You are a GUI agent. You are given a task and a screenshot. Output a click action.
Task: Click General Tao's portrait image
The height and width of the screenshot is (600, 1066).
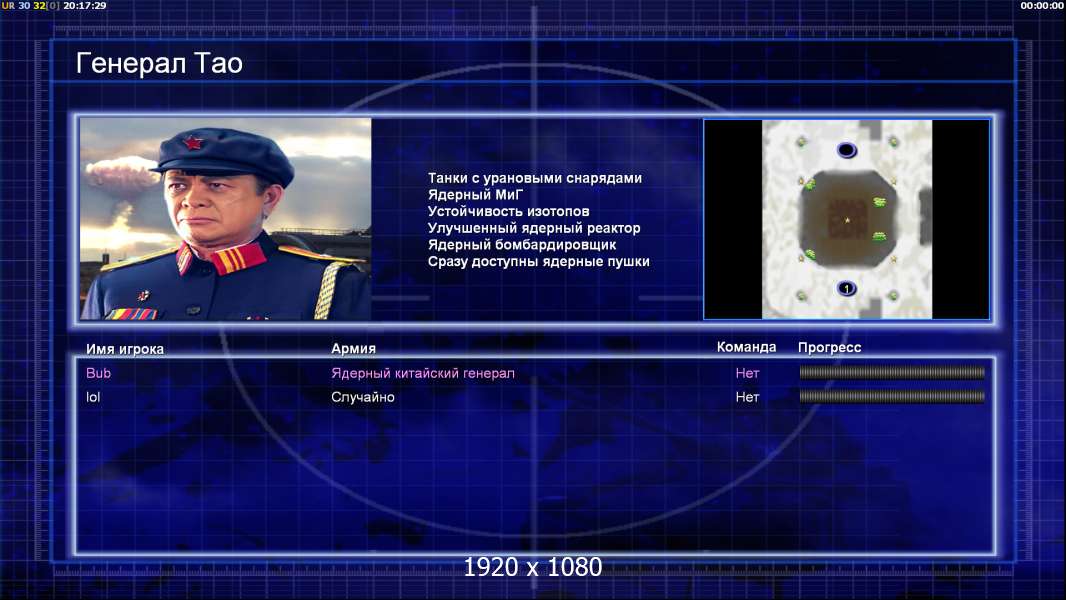(x=226, y=219)
